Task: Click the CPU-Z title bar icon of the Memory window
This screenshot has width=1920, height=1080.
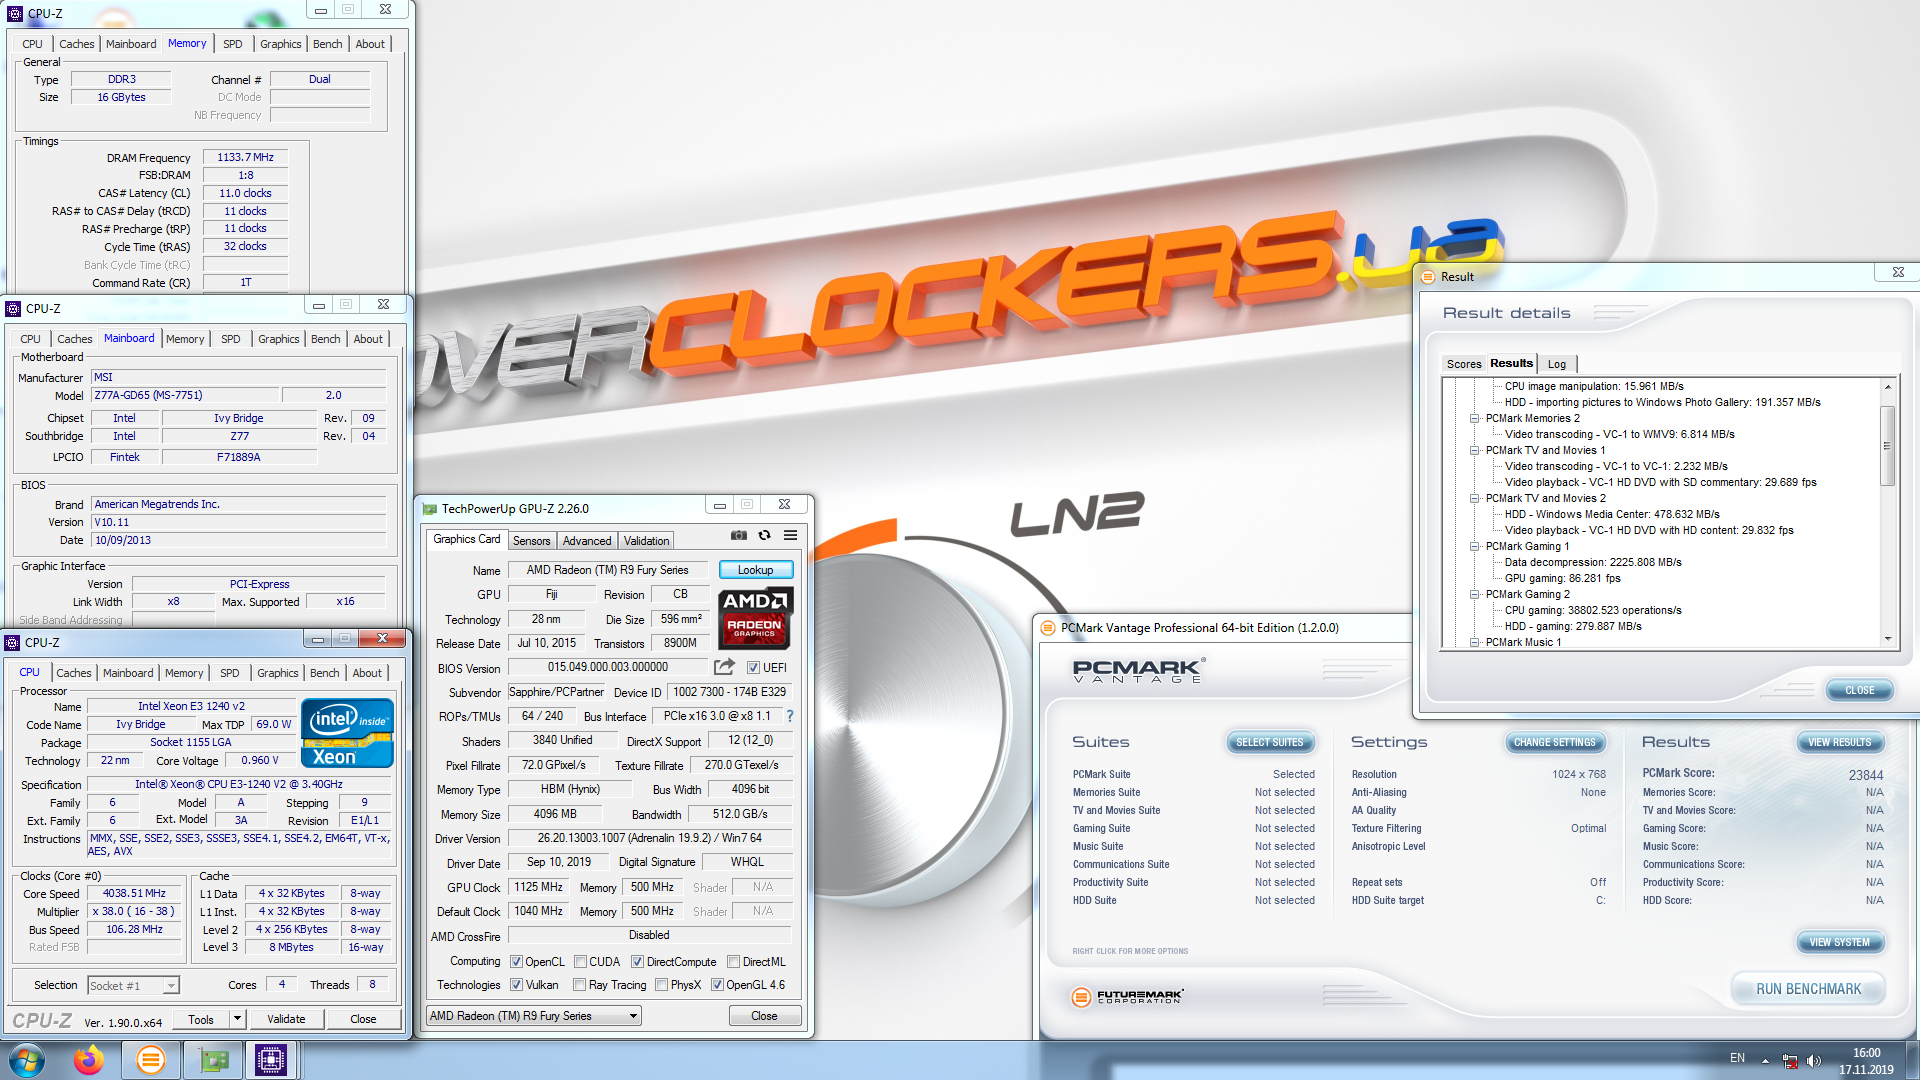Action: 15,14
